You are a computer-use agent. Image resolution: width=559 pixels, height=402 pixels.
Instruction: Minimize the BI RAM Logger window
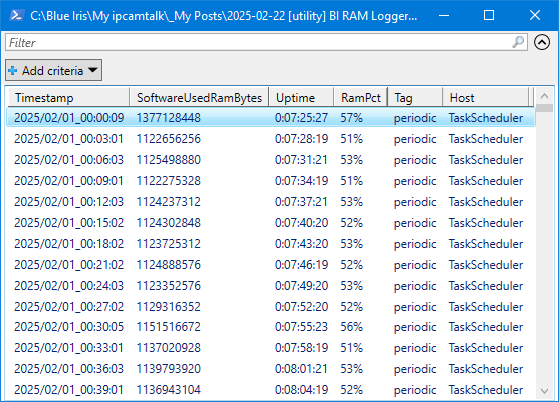(x=444, y=15)
